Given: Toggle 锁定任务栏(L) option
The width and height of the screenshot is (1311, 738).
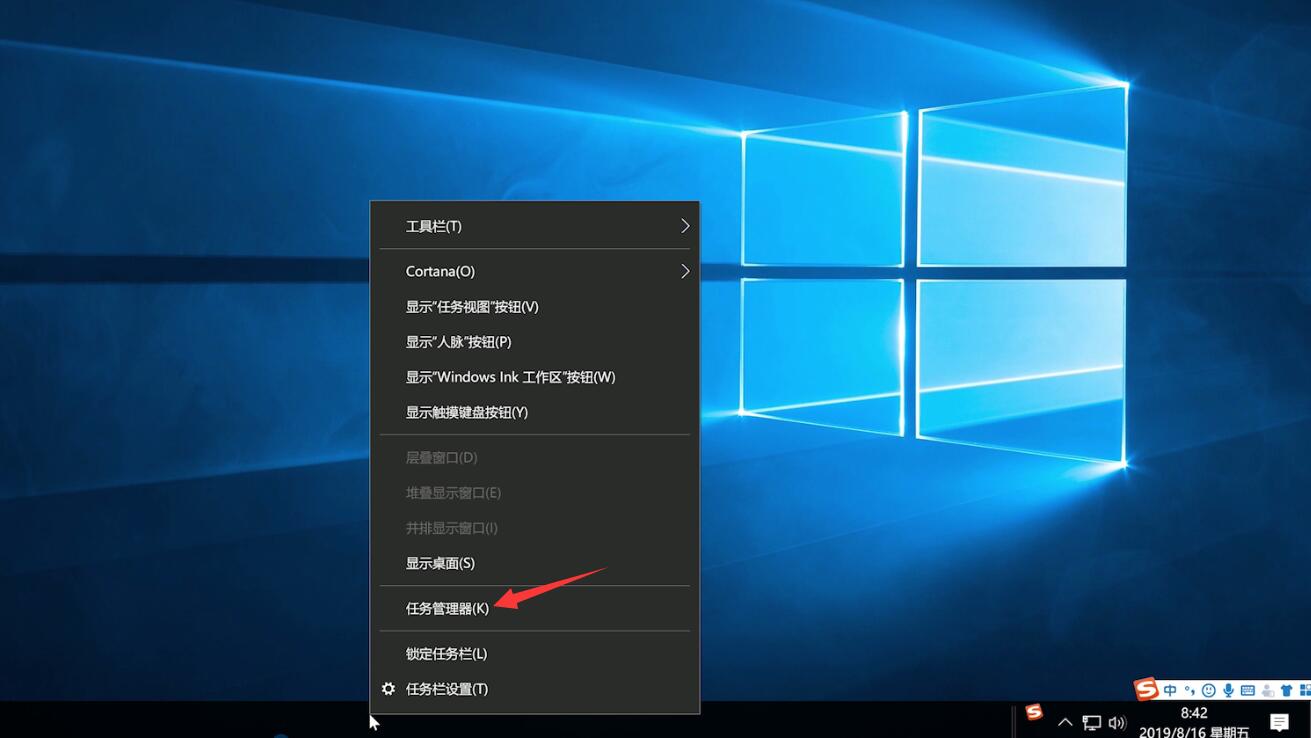Looking at the screenshot, I should [x=534, y=654].
